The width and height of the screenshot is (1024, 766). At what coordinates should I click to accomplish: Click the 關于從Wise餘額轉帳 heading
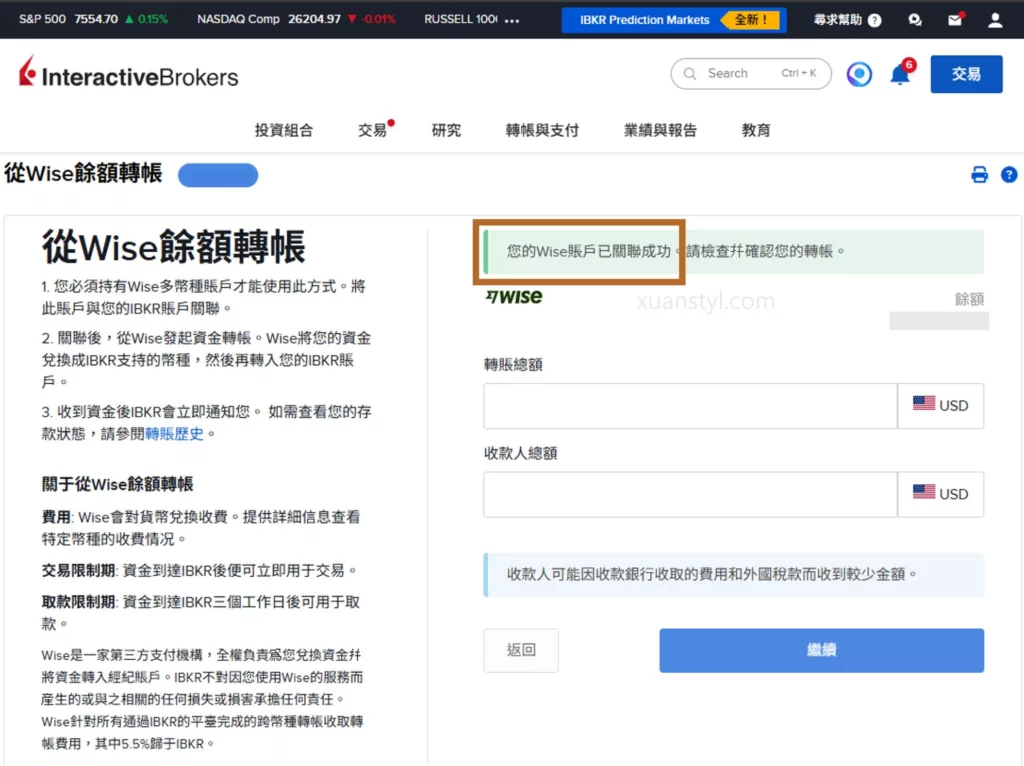tap(118, 484)
